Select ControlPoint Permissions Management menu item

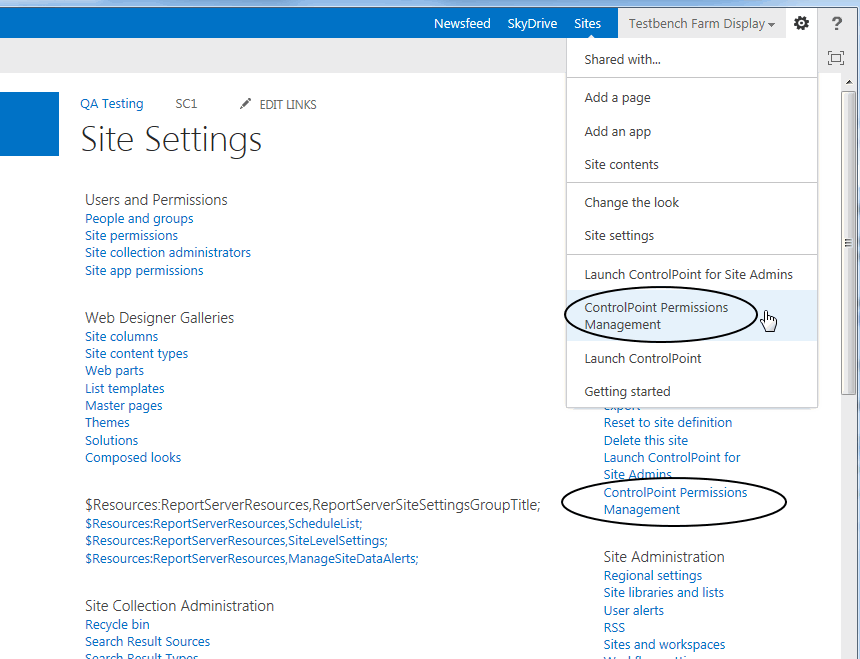(656, 316)
